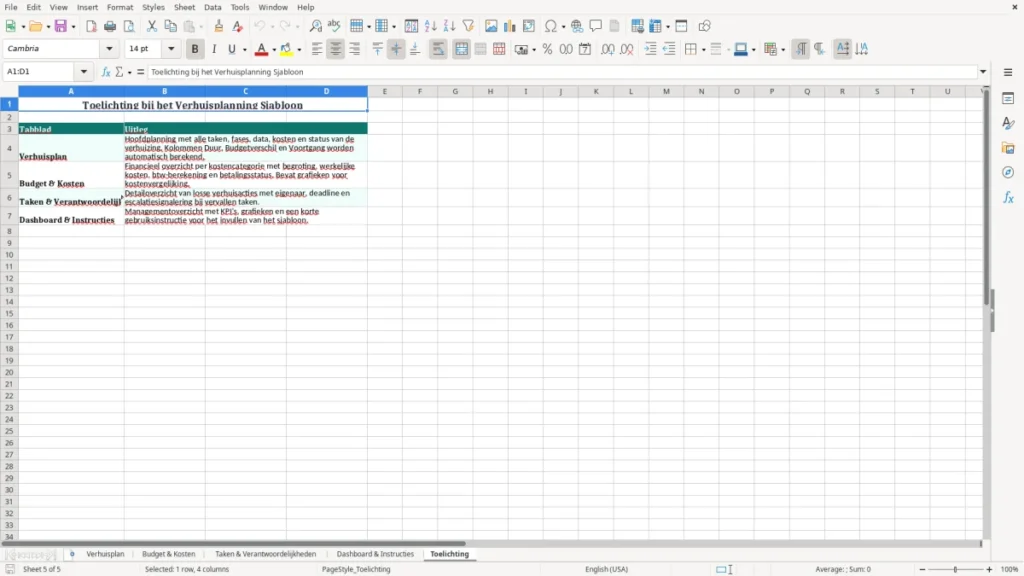The width and height of the screenshot is (1024, 576).
Task: Click the Sort Ascending icon
Action: tap(430, 26)
